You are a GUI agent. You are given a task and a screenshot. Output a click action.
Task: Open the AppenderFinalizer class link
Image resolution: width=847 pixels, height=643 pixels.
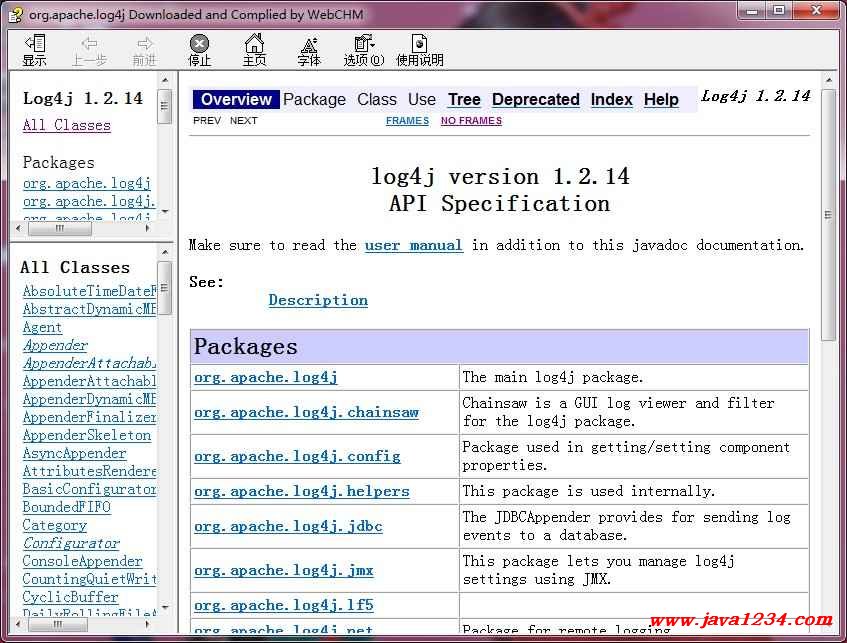point(89,417)
